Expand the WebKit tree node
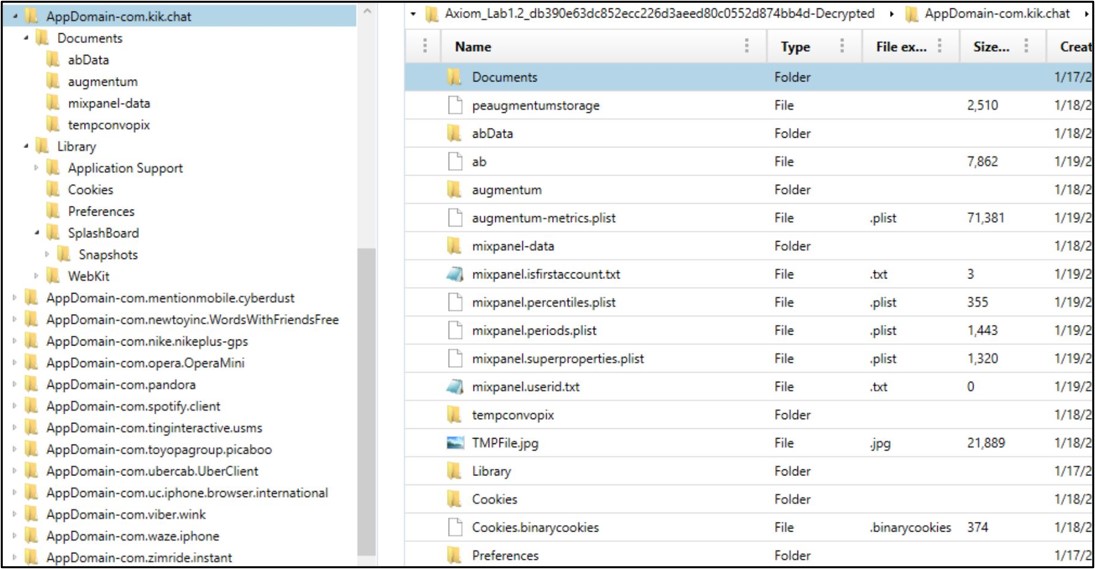The width and height of the screenshot is (1095, 569). tap(36, 276)
